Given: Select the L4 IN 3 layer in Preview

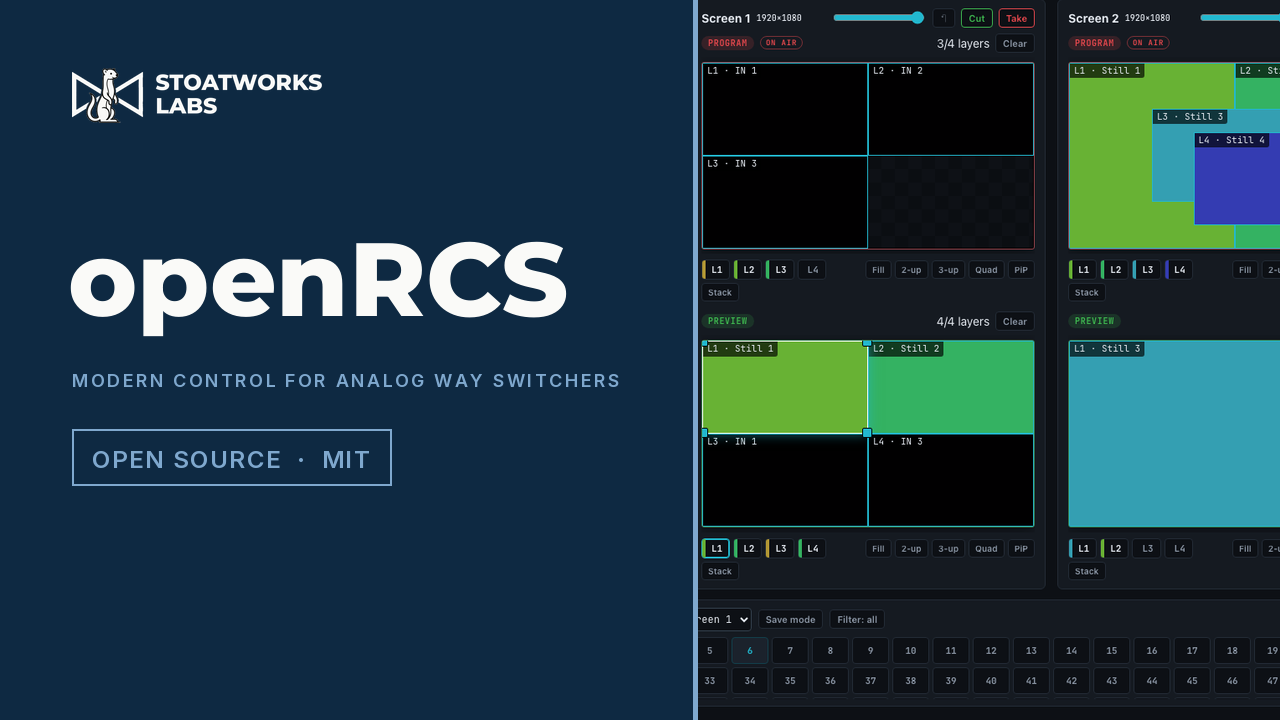Looking at the screenshot, I should click(951, 480).
